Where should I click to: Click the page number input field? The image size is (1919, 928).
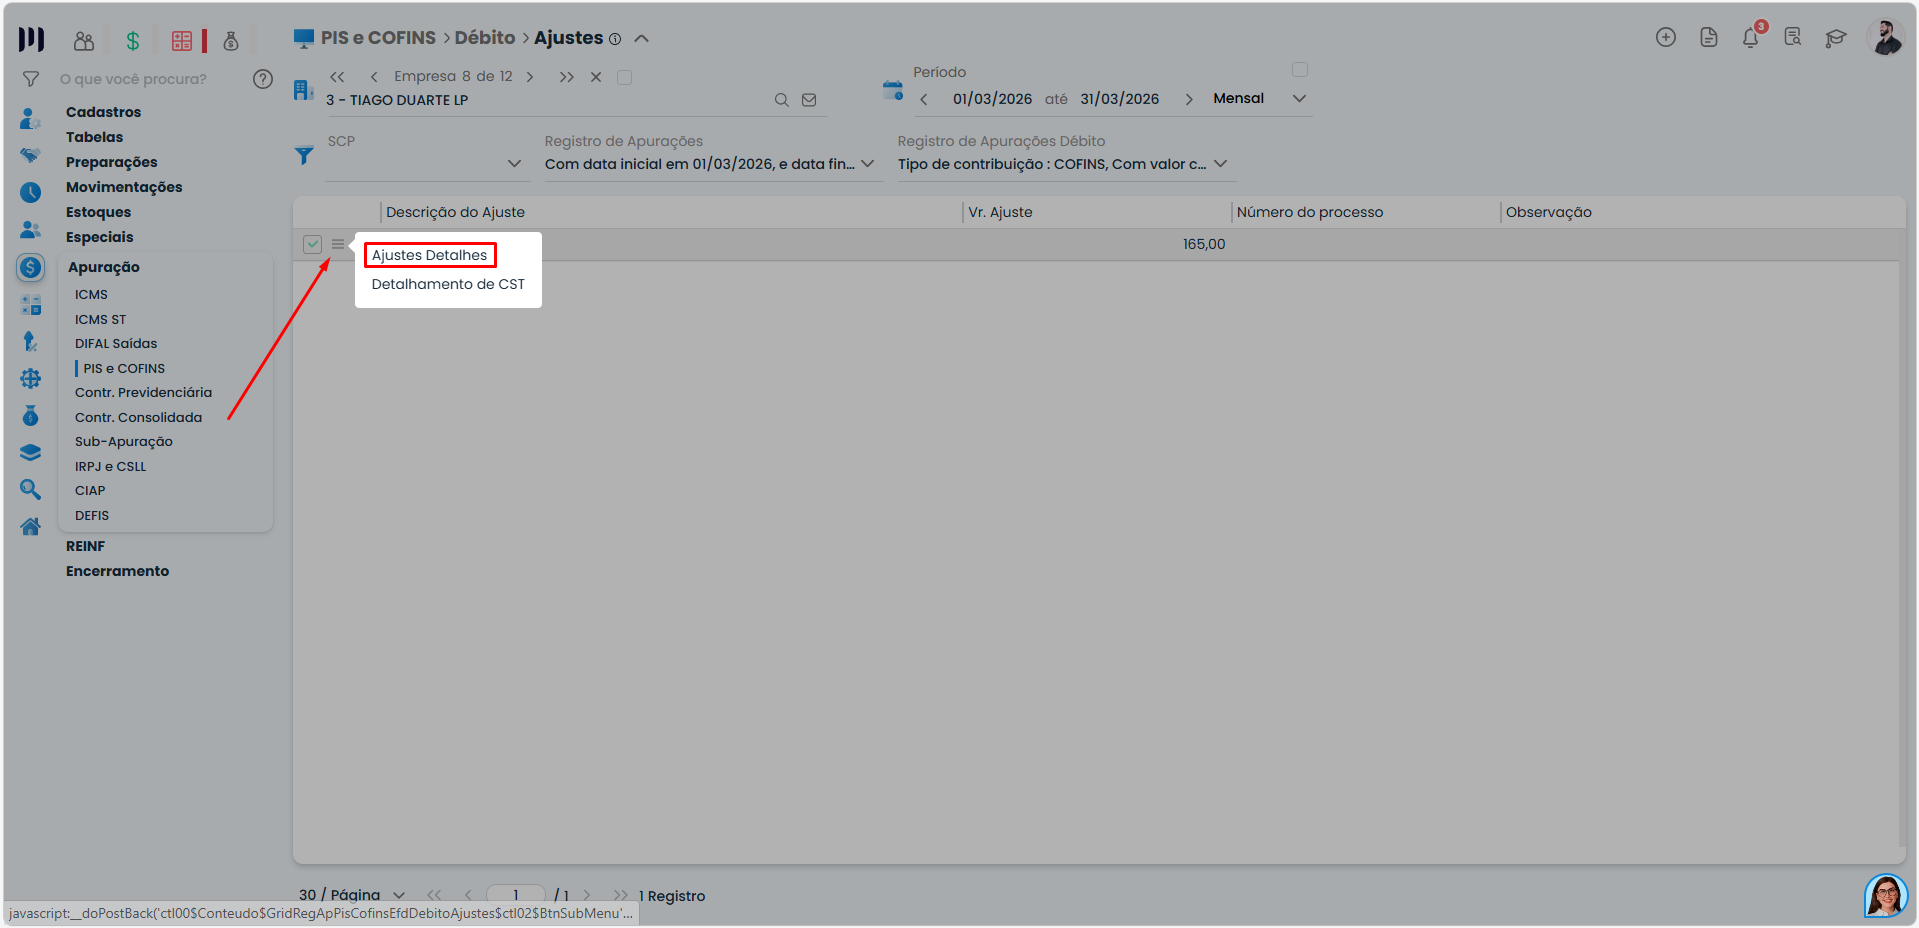pos(516,895)
